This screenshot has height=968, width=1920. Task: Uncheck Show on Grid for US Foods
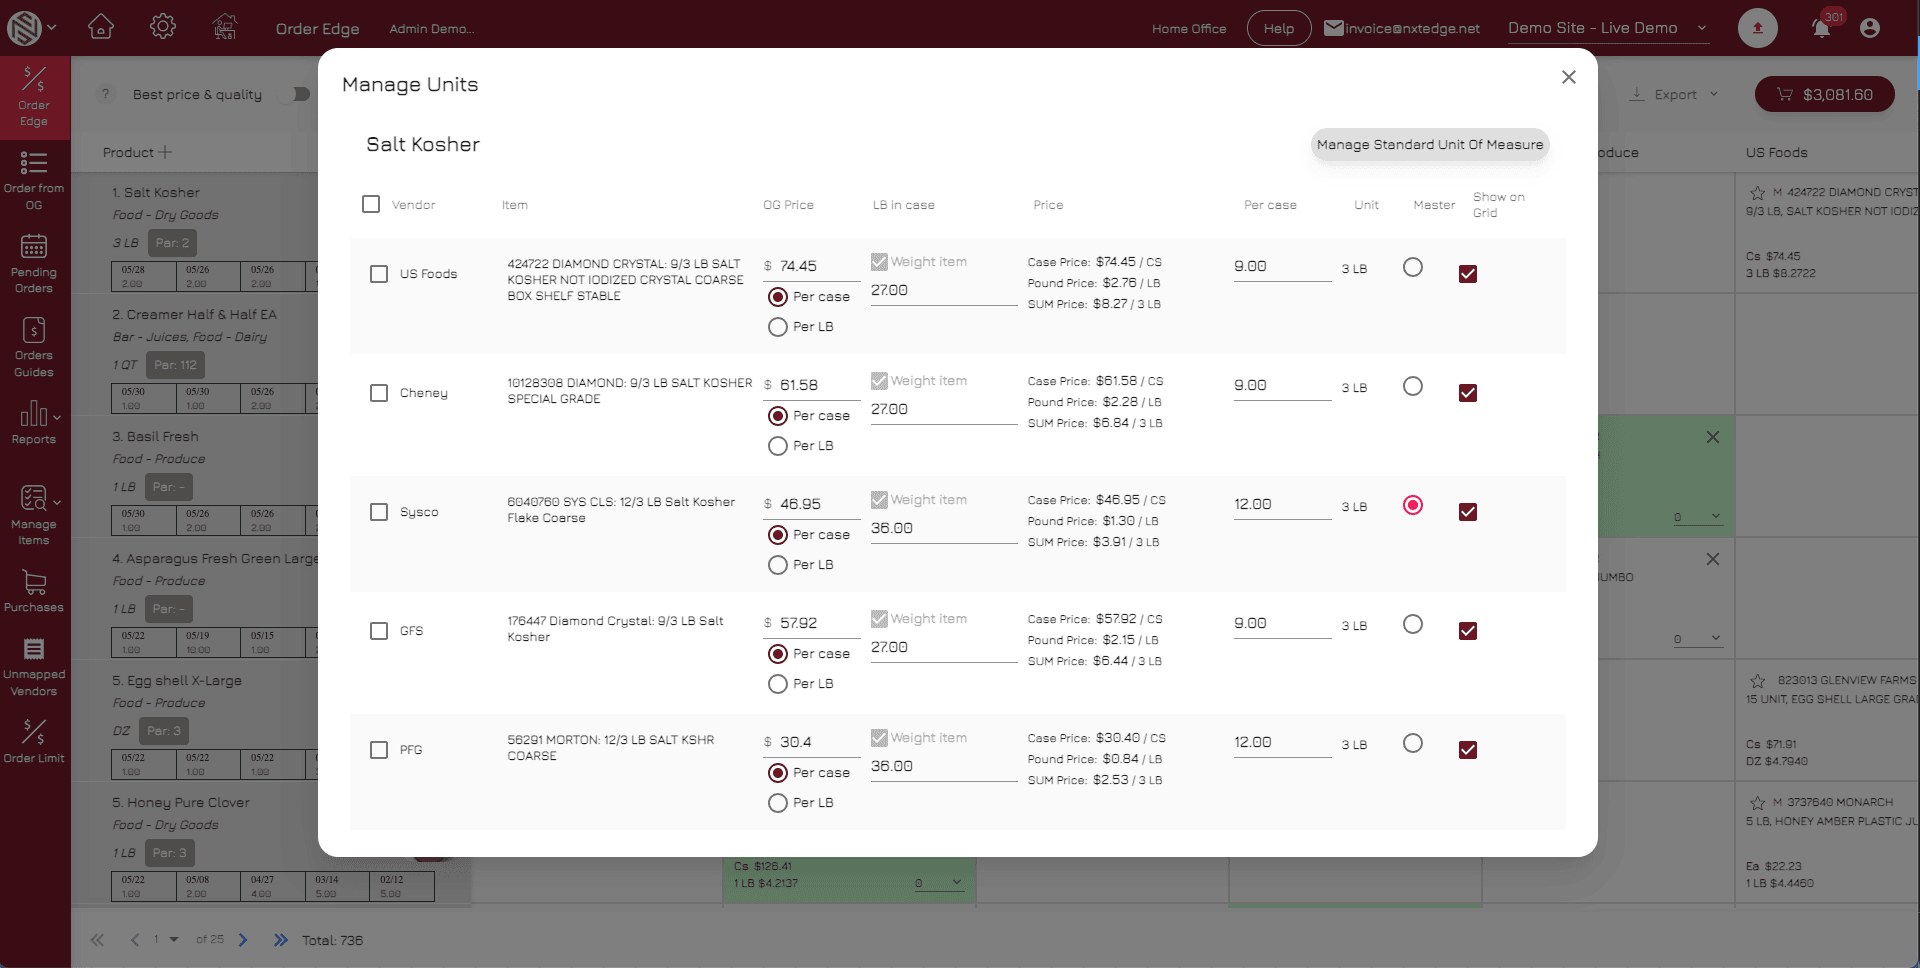click(1468, 274)
